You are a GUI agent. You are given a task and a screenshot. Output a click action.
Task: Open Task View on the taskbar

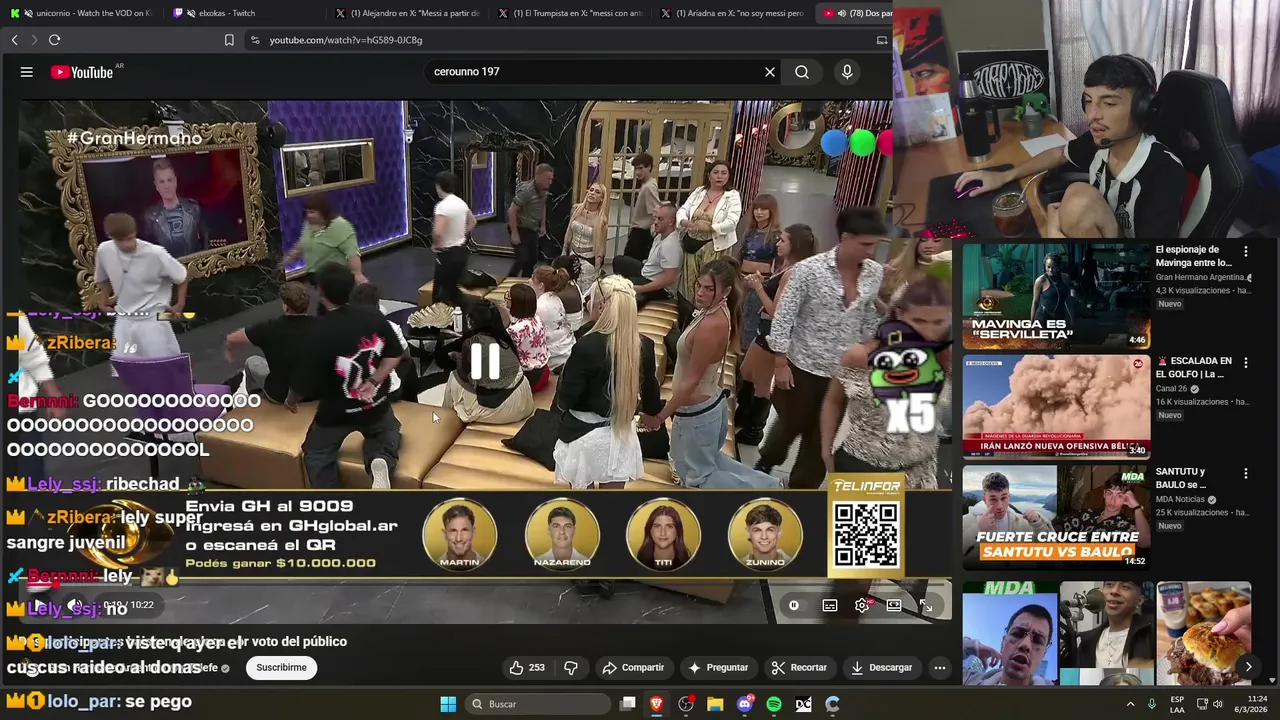point(628,704)
